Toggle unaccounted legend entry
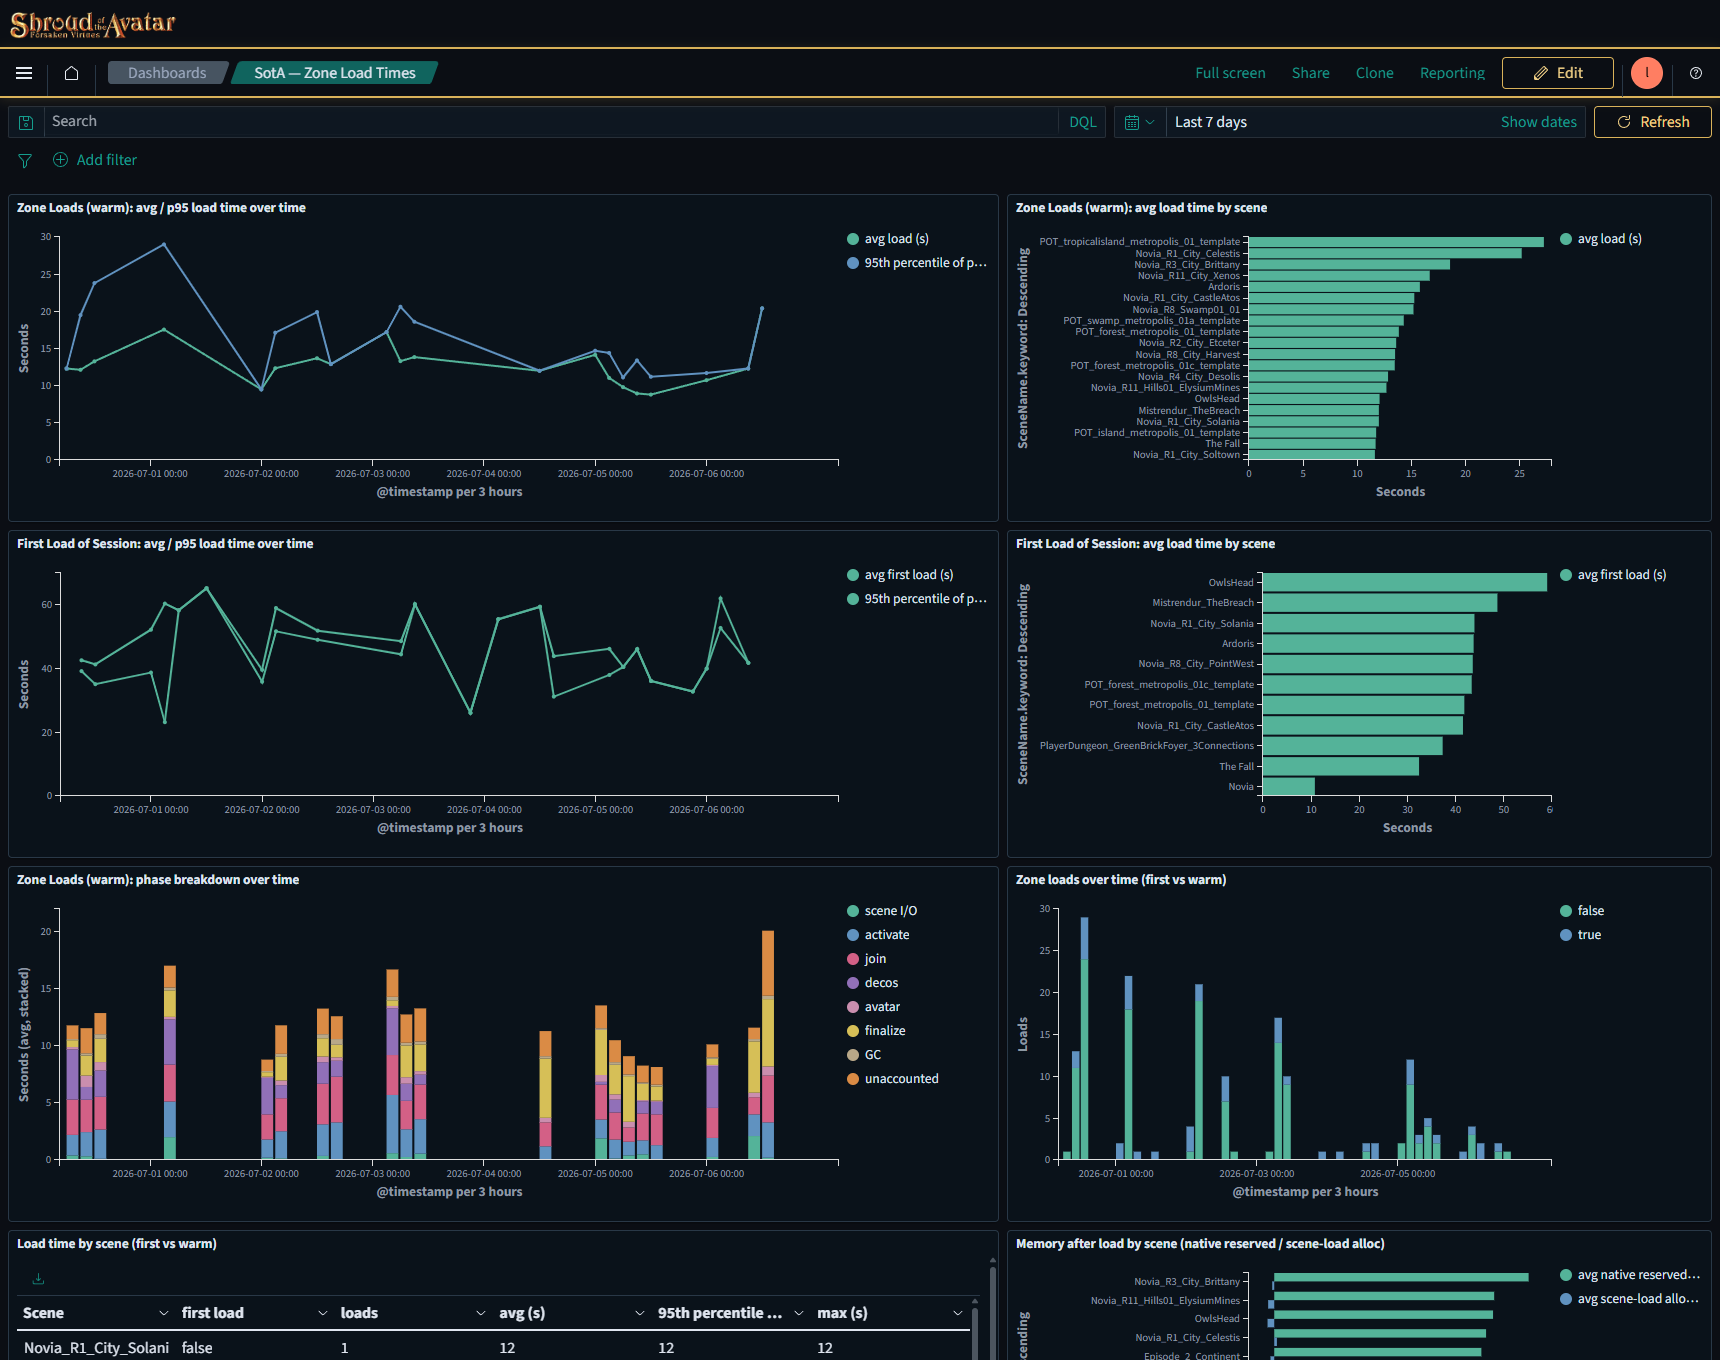This screenshot has height=1360, width=1720. pyautogui.click(x=893, y=1079)
